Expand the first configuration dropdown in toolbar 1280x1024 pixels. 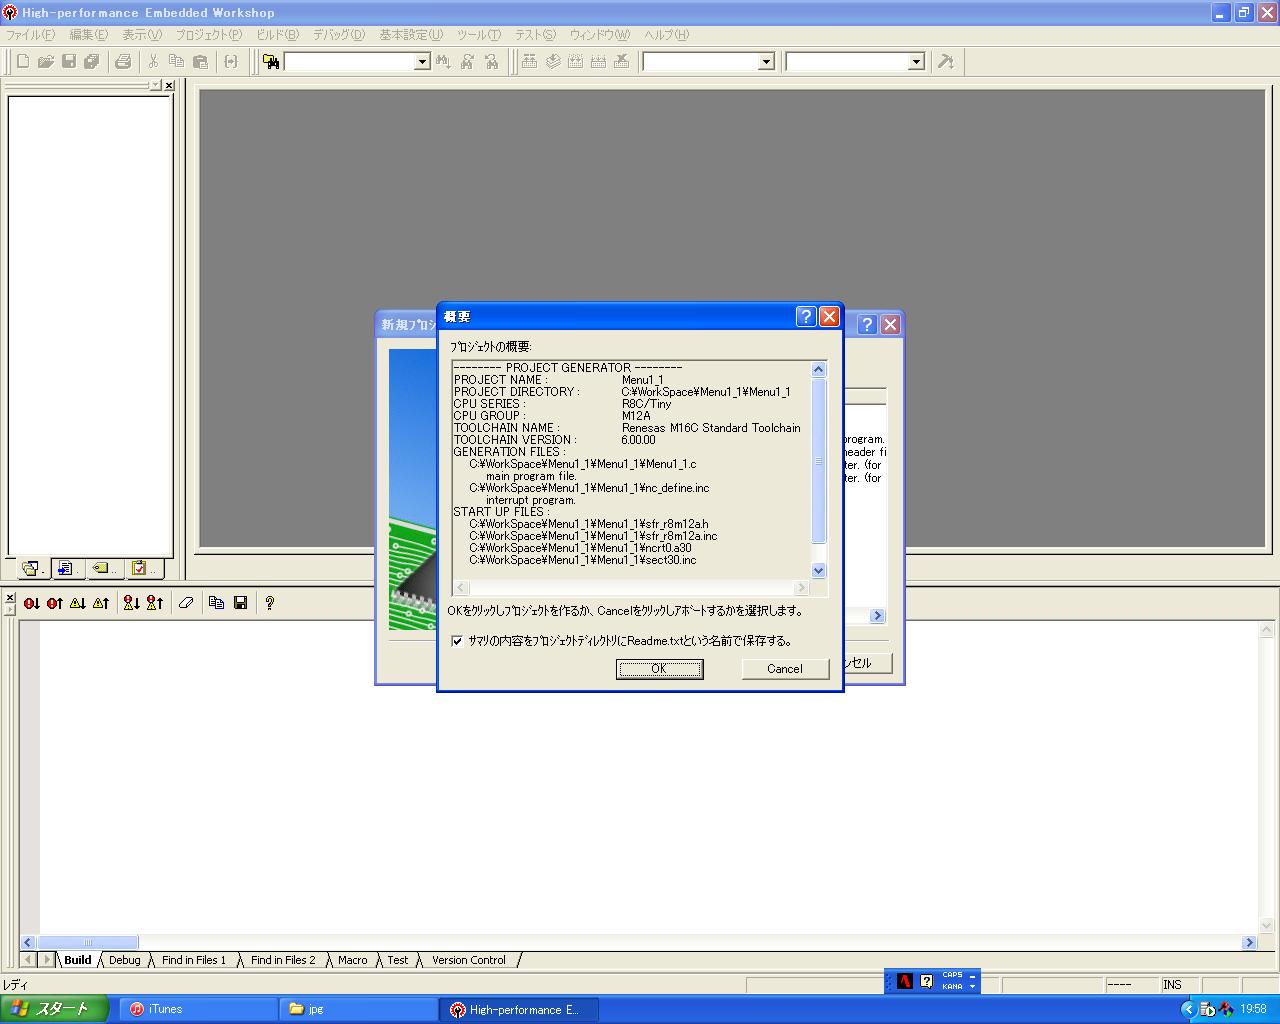766,62
